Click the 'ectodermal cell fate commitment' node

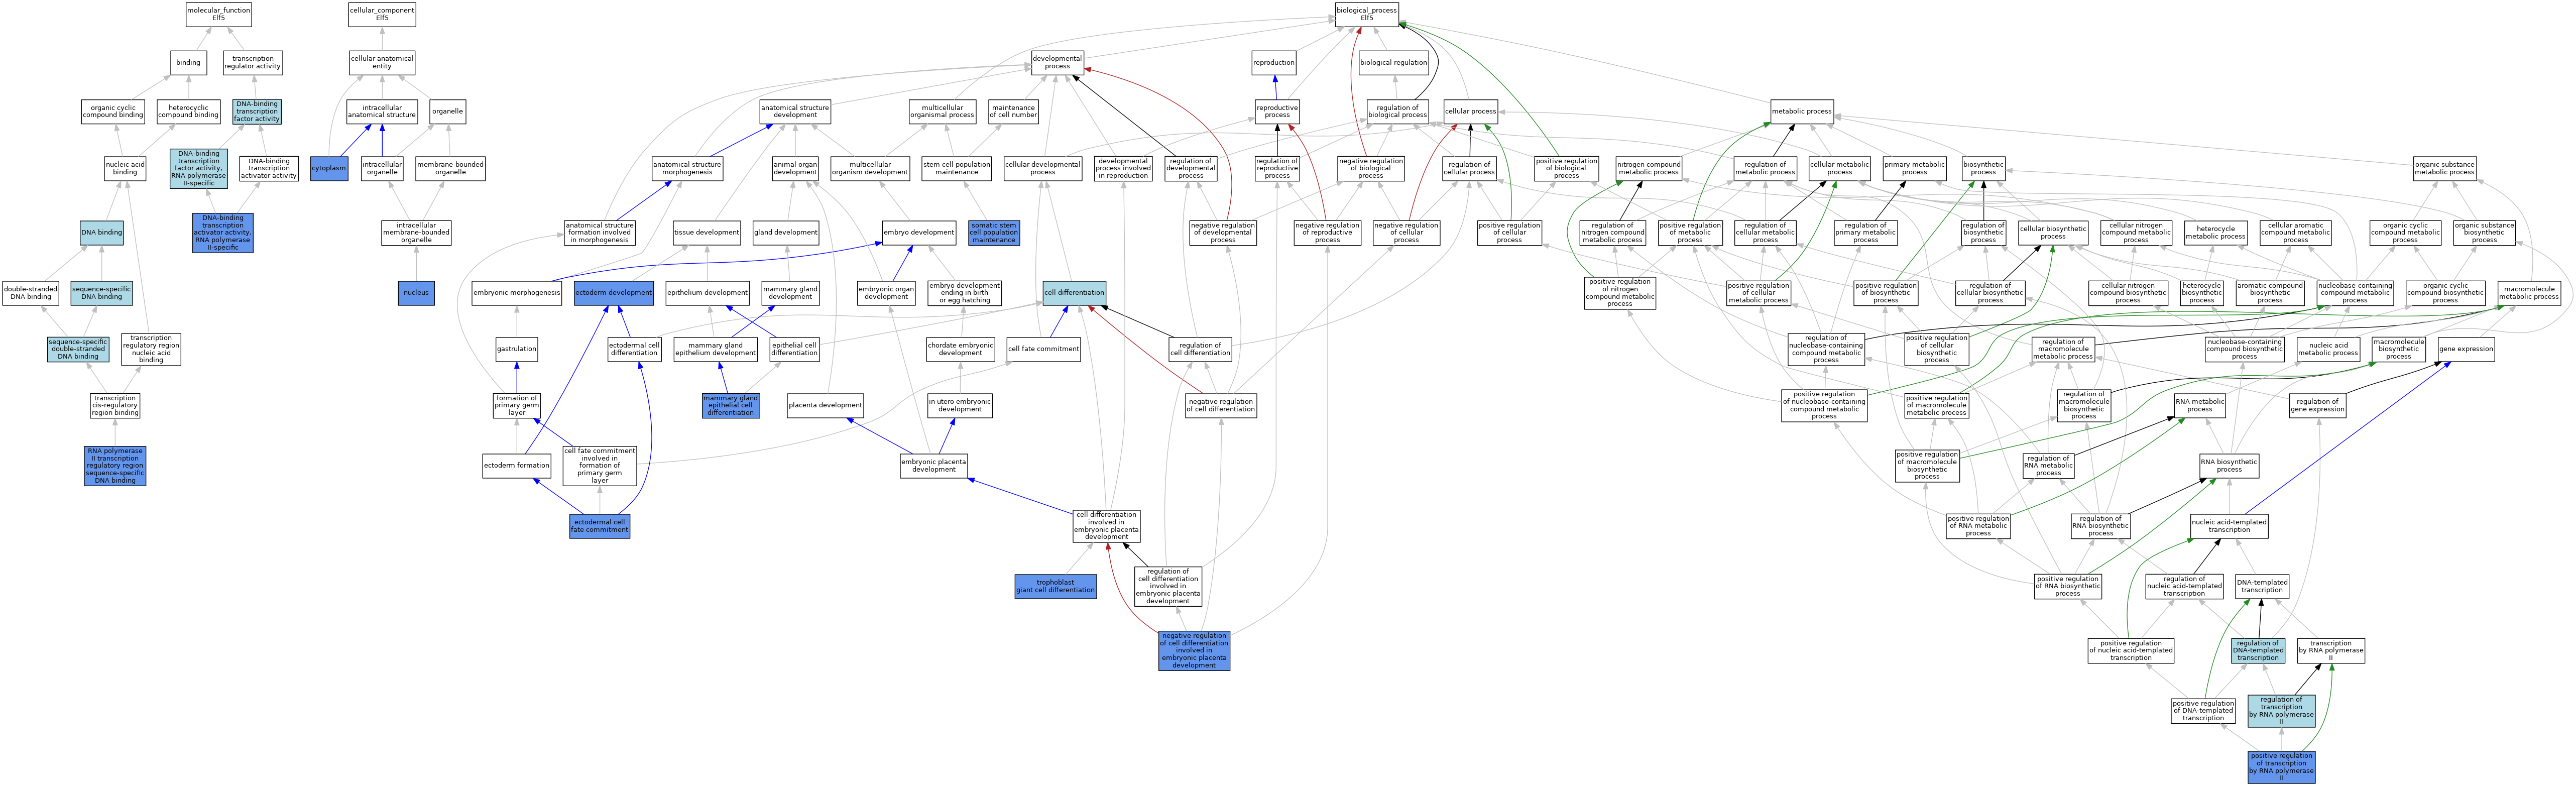click(x=600, y=526)
